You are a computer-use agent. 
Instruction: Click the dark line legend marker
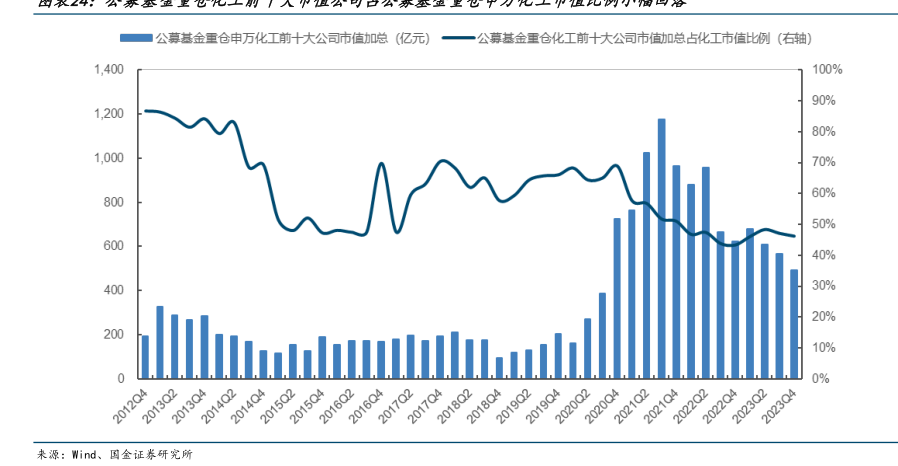[x=457, y=39]
